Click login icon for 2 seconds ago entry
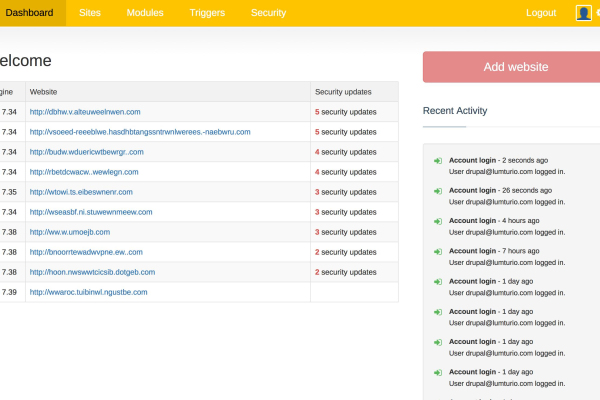 click(438, 161)
